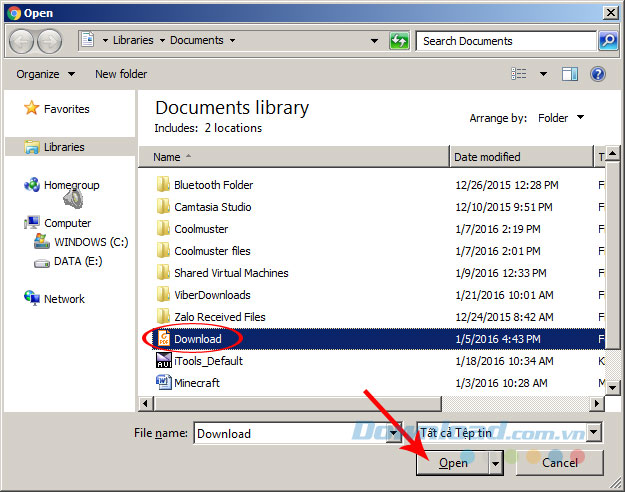The height and width of the screenshot is (492, 625).
Task: Click the Refresh button beside address bar
Action: coord(400,41)
